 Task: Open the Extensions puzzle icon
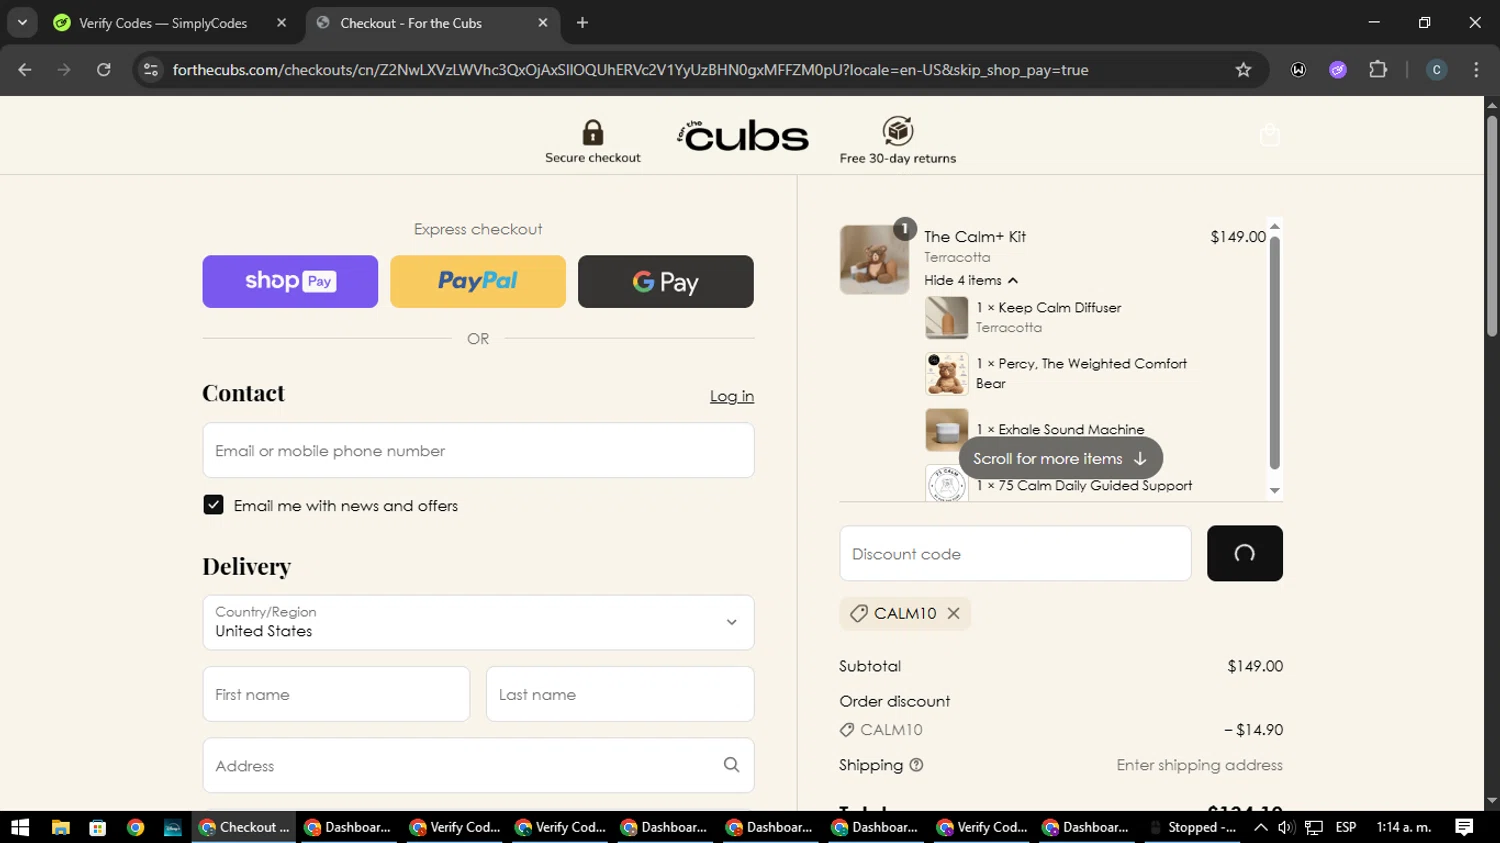coord(1378,70)
